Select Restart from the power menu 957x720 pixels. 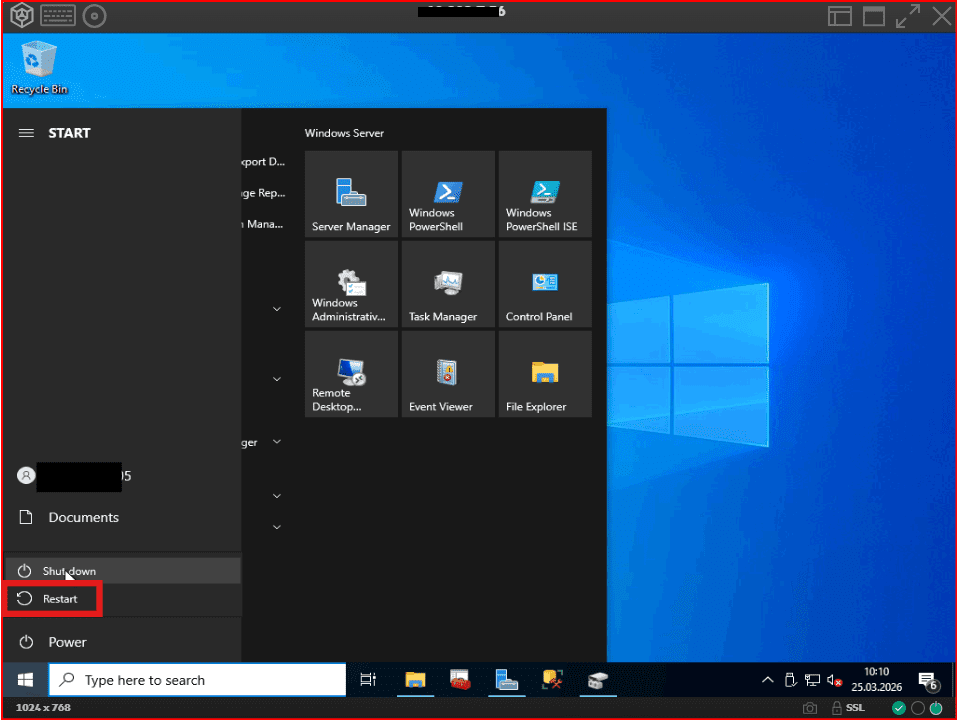pos(59,599)
